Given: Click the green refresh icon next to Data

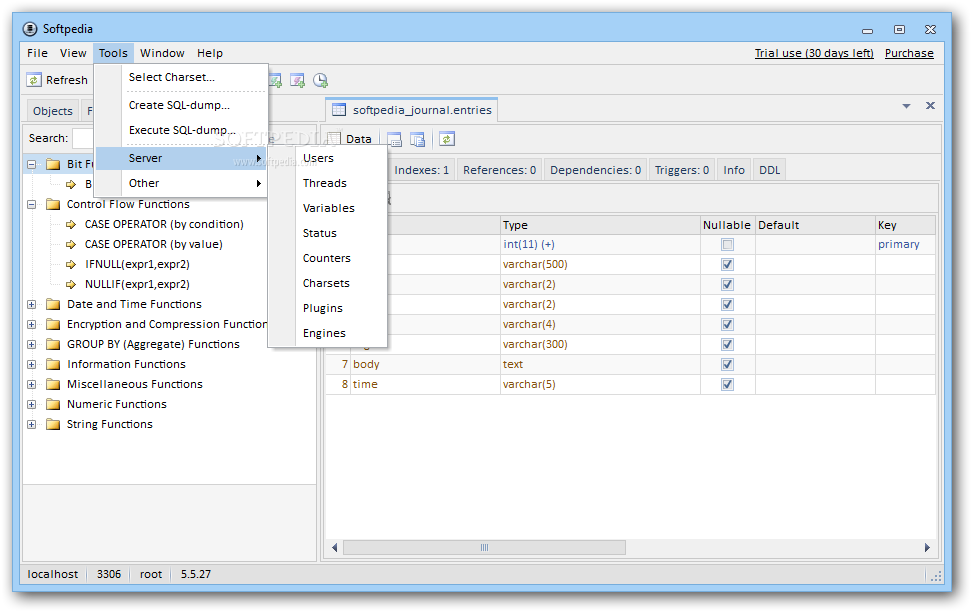Looking at the screenshot, I should coord(446,139).
